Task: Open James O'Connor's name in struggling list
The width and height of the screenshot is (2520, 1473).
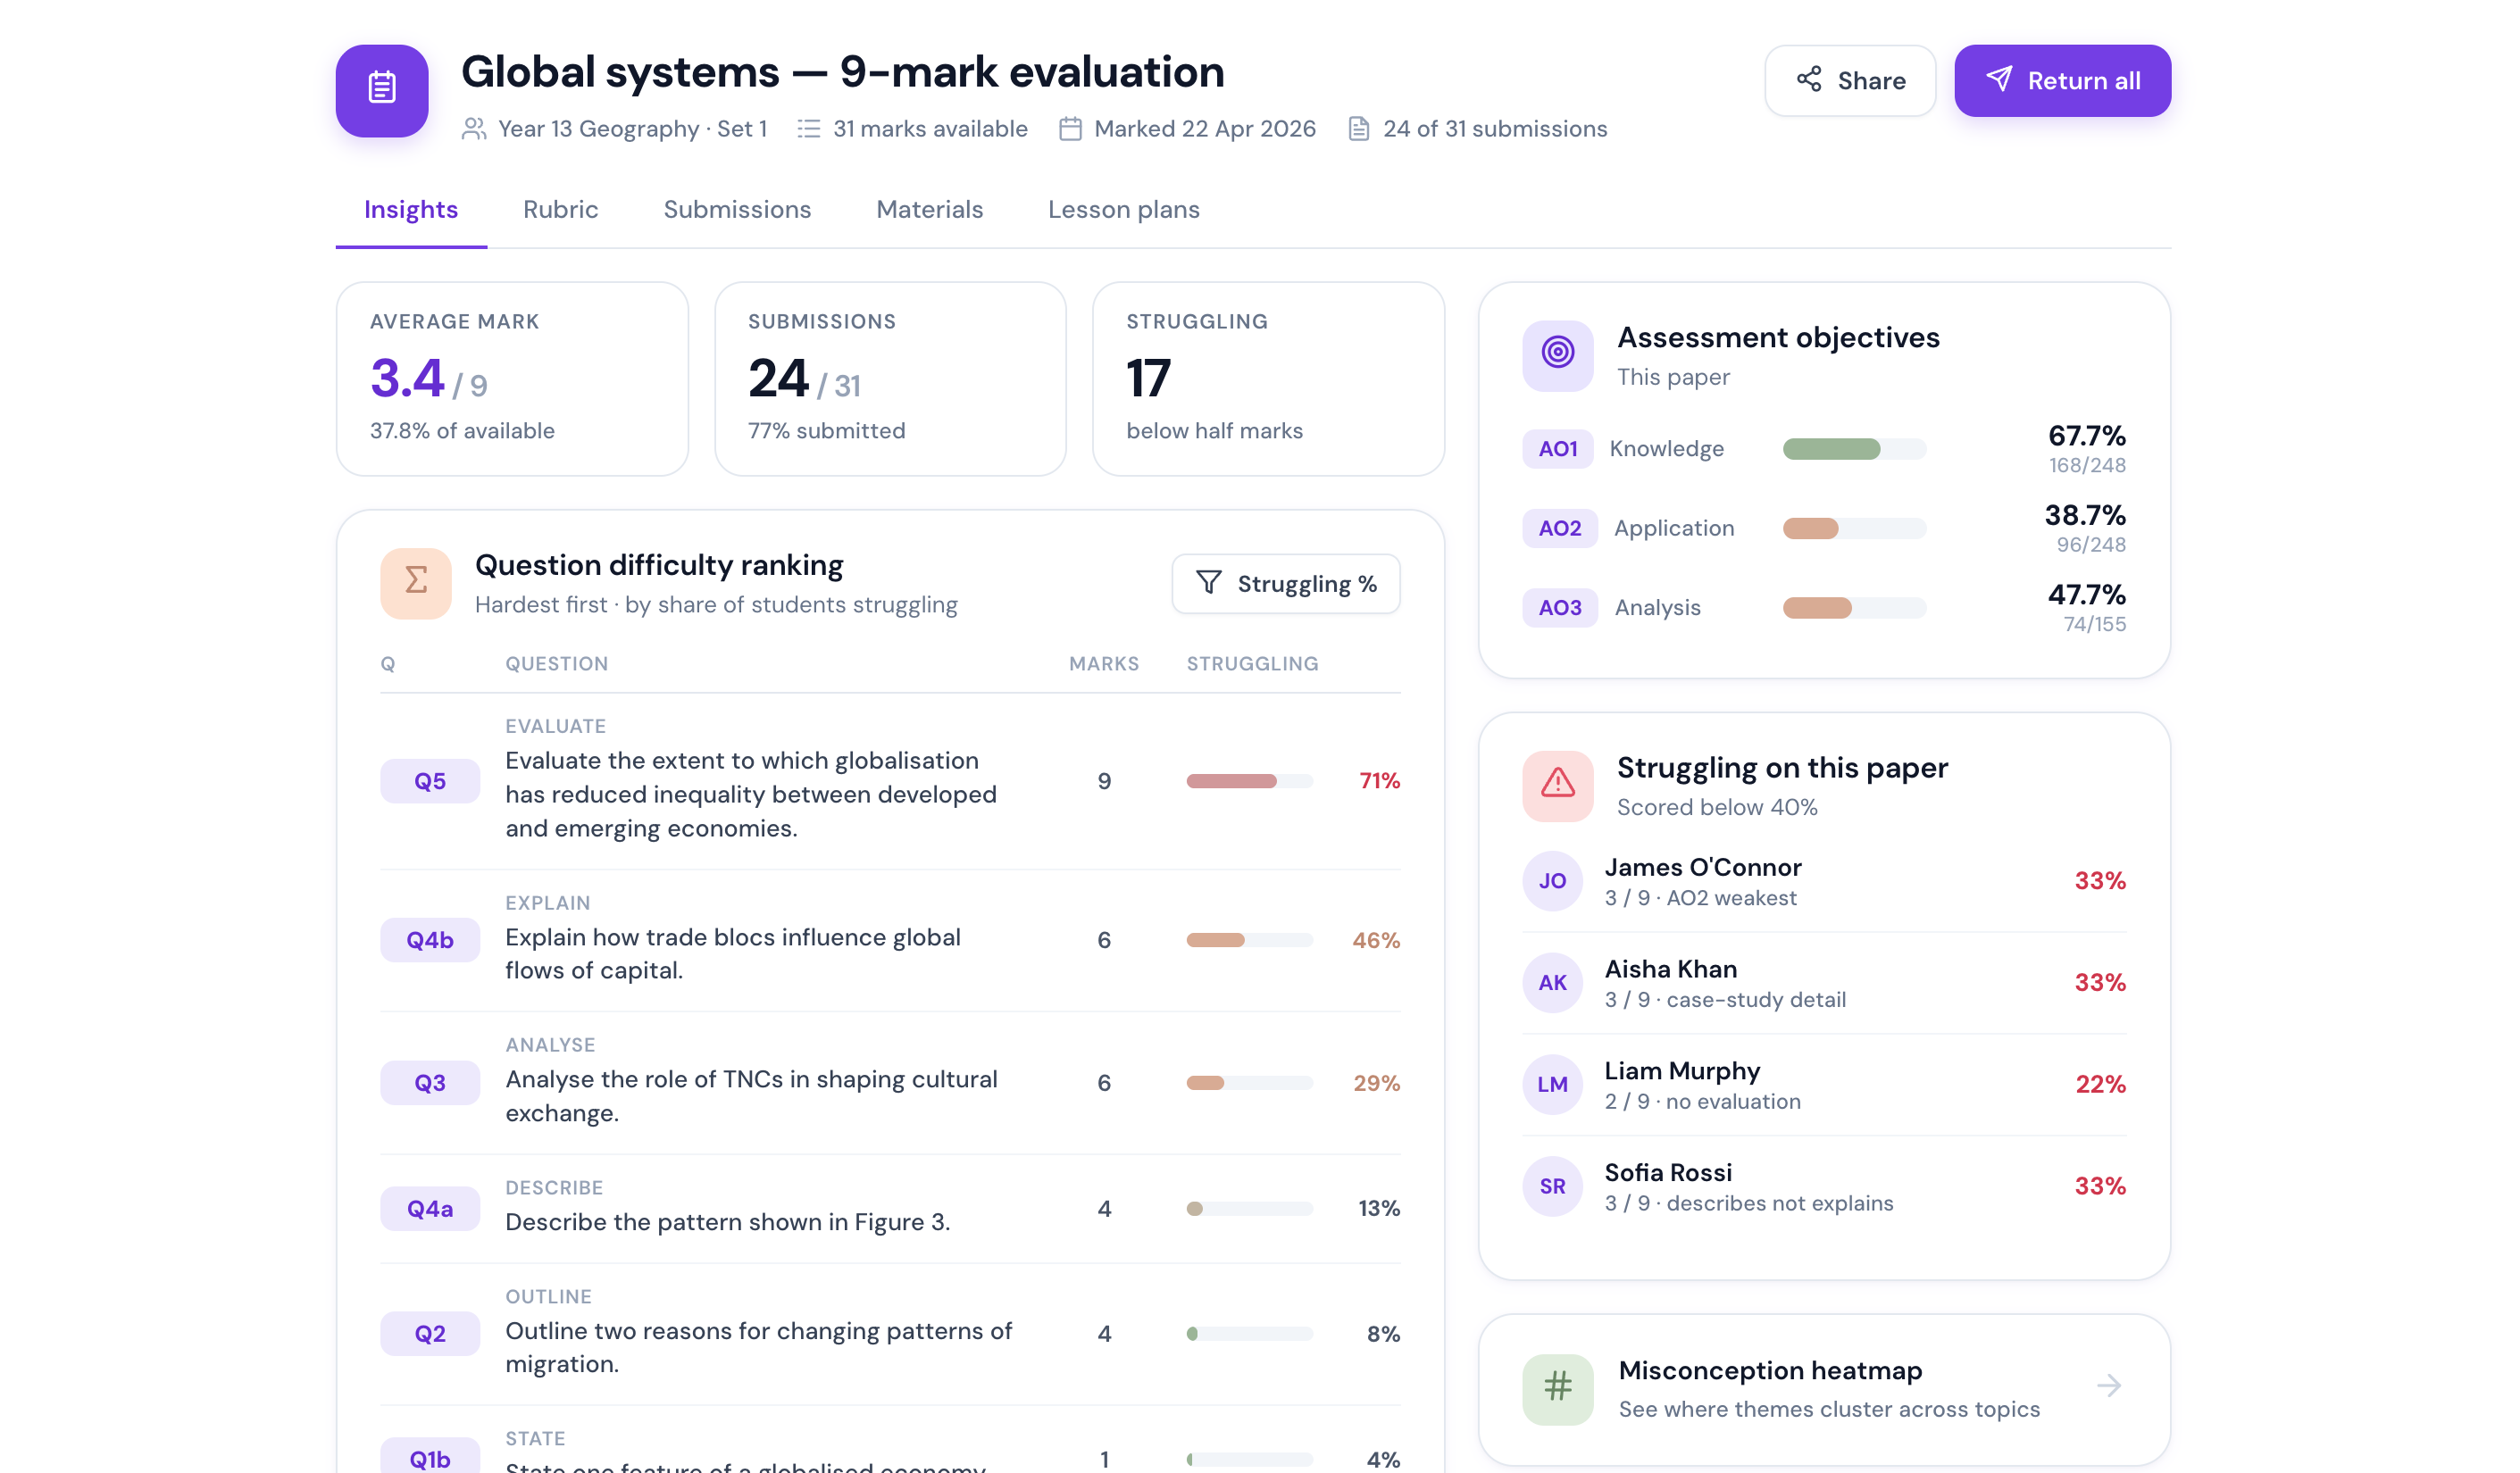Action: pyautogui.click(x=1703, y=867)
